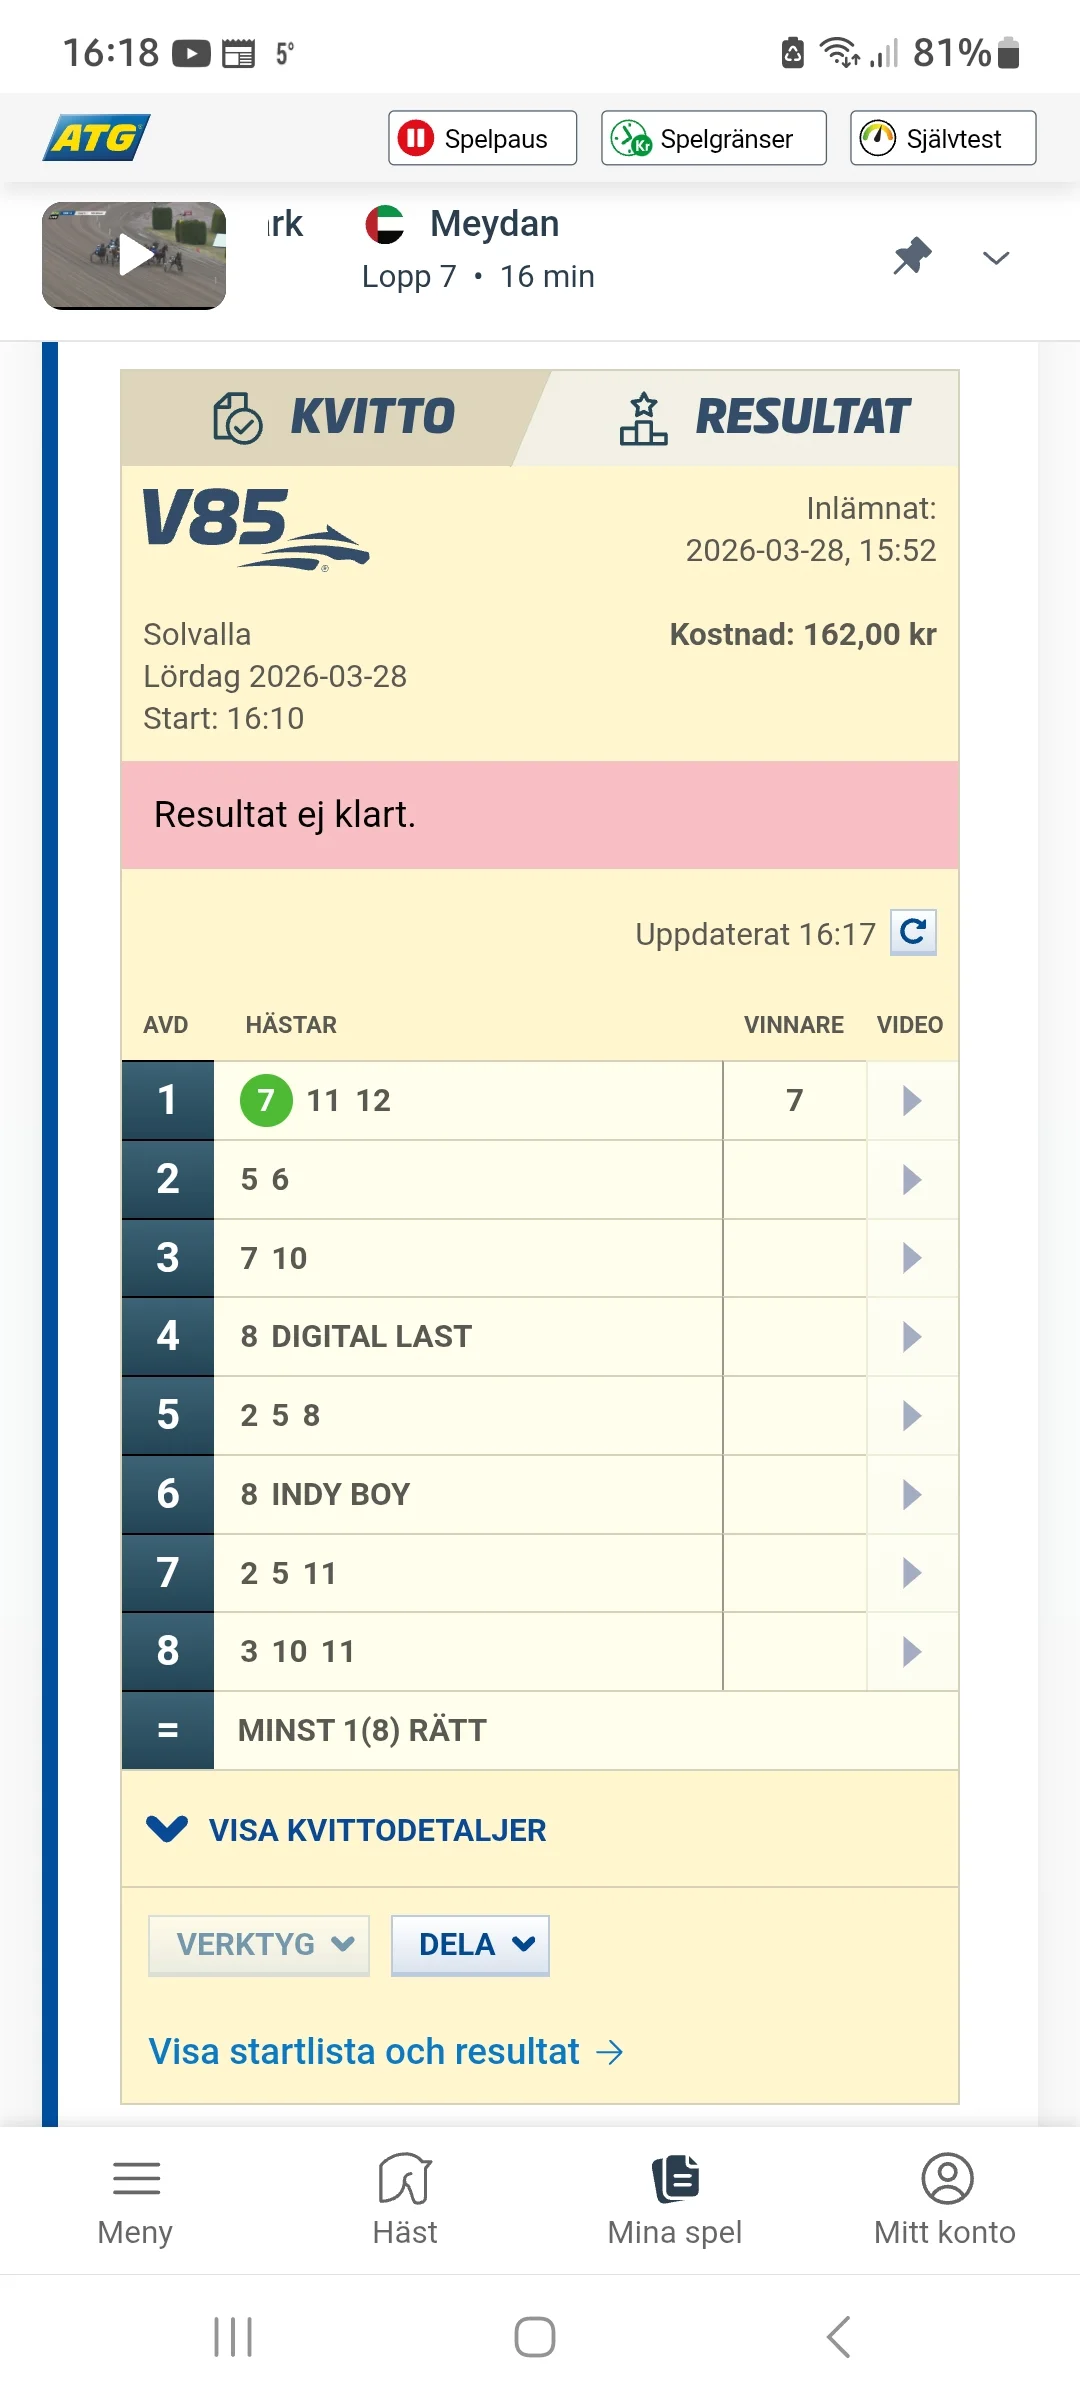Click the ATG logo

[97, 137]
